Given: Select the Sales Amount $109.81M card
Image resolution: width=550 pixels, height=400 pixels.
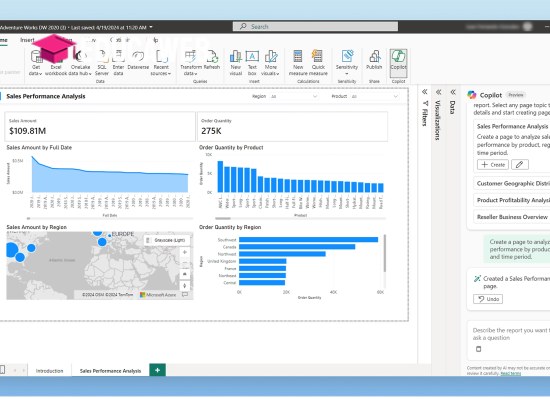Looking at the screenshot, I should pyautogui.click(x=100, y=127).
